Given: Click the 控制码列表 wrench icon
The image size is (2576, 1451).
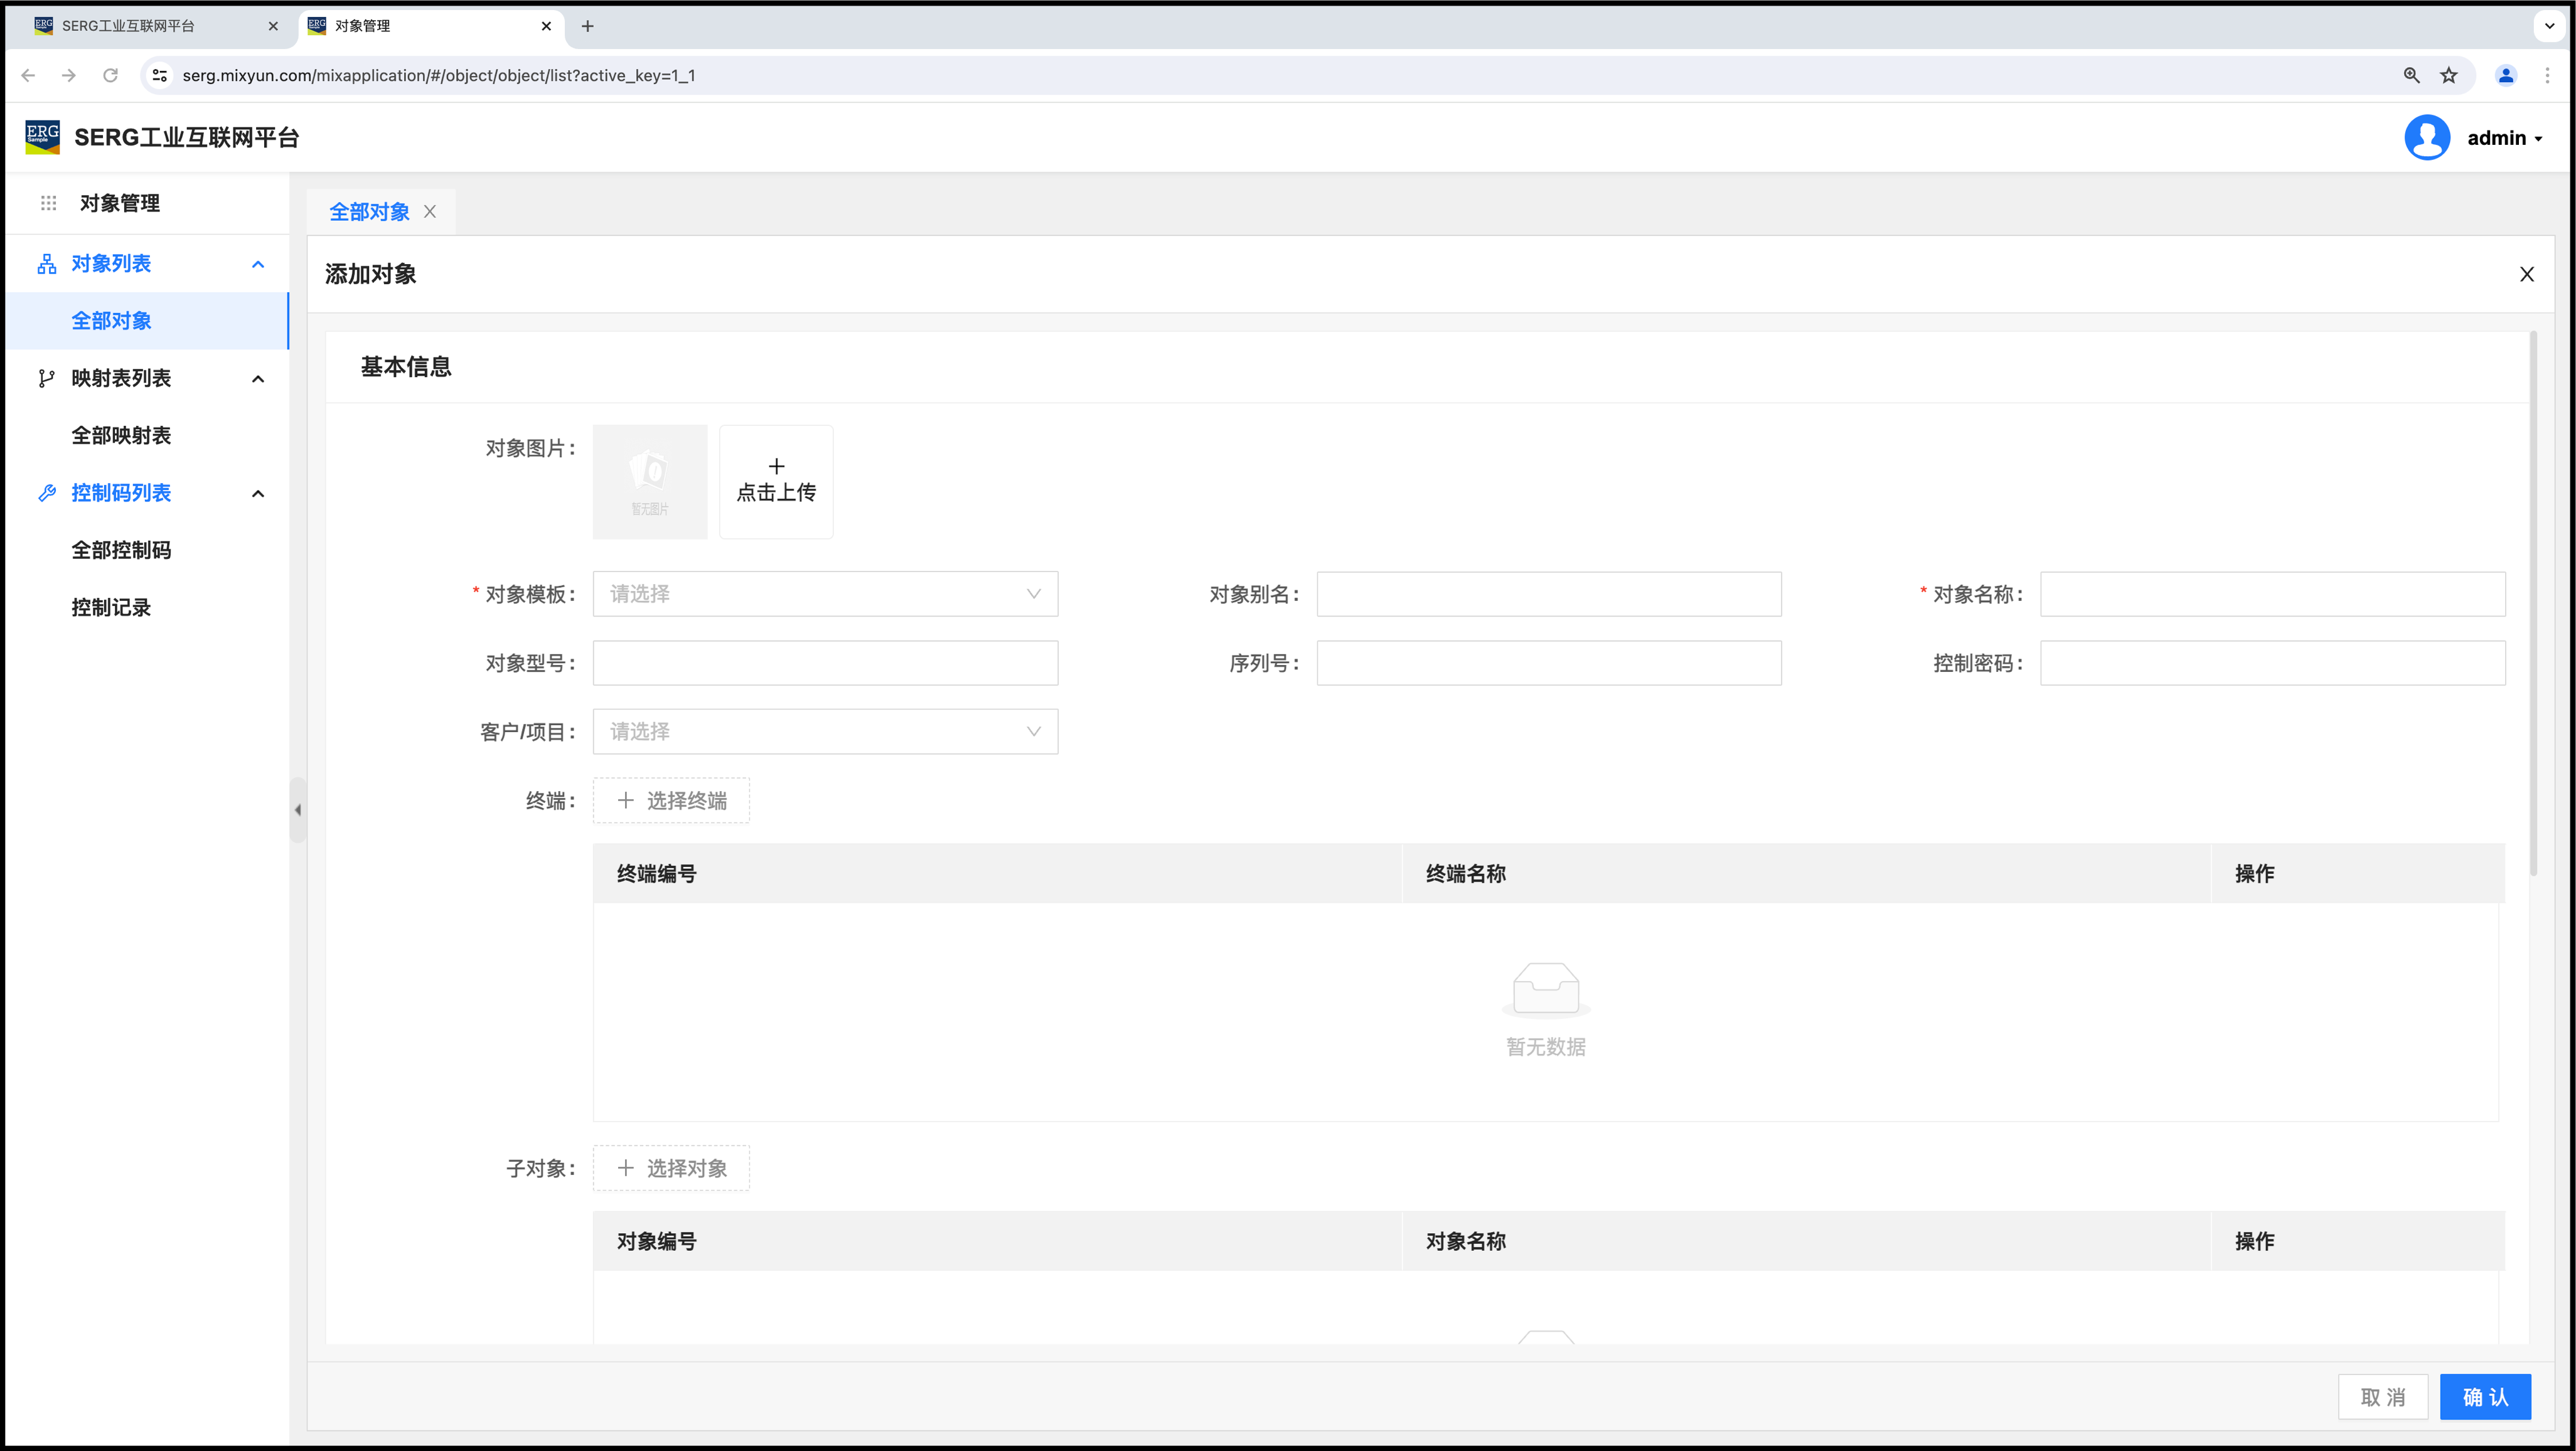Looking at the screenshot, I should tap(46, 493).
